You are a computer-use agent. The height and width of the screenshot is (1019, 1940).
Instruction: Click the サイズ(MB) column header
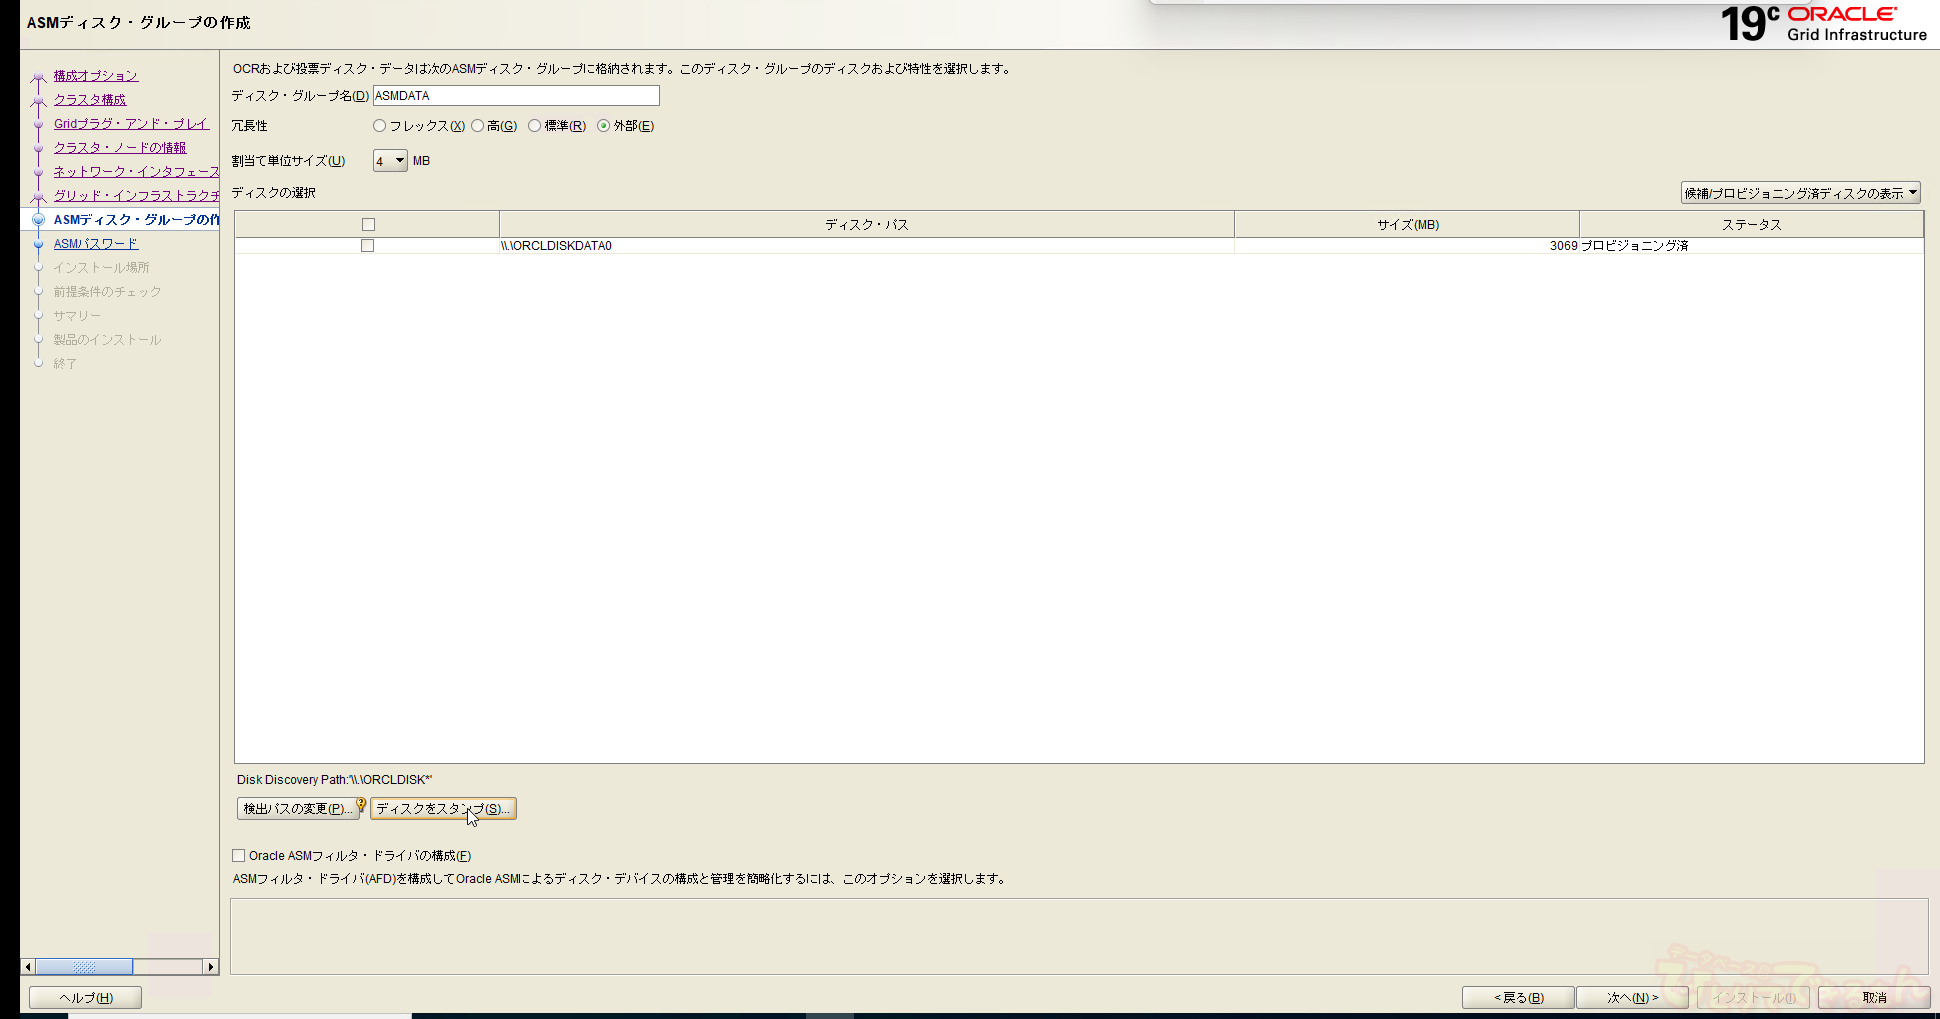[1407, 225]
